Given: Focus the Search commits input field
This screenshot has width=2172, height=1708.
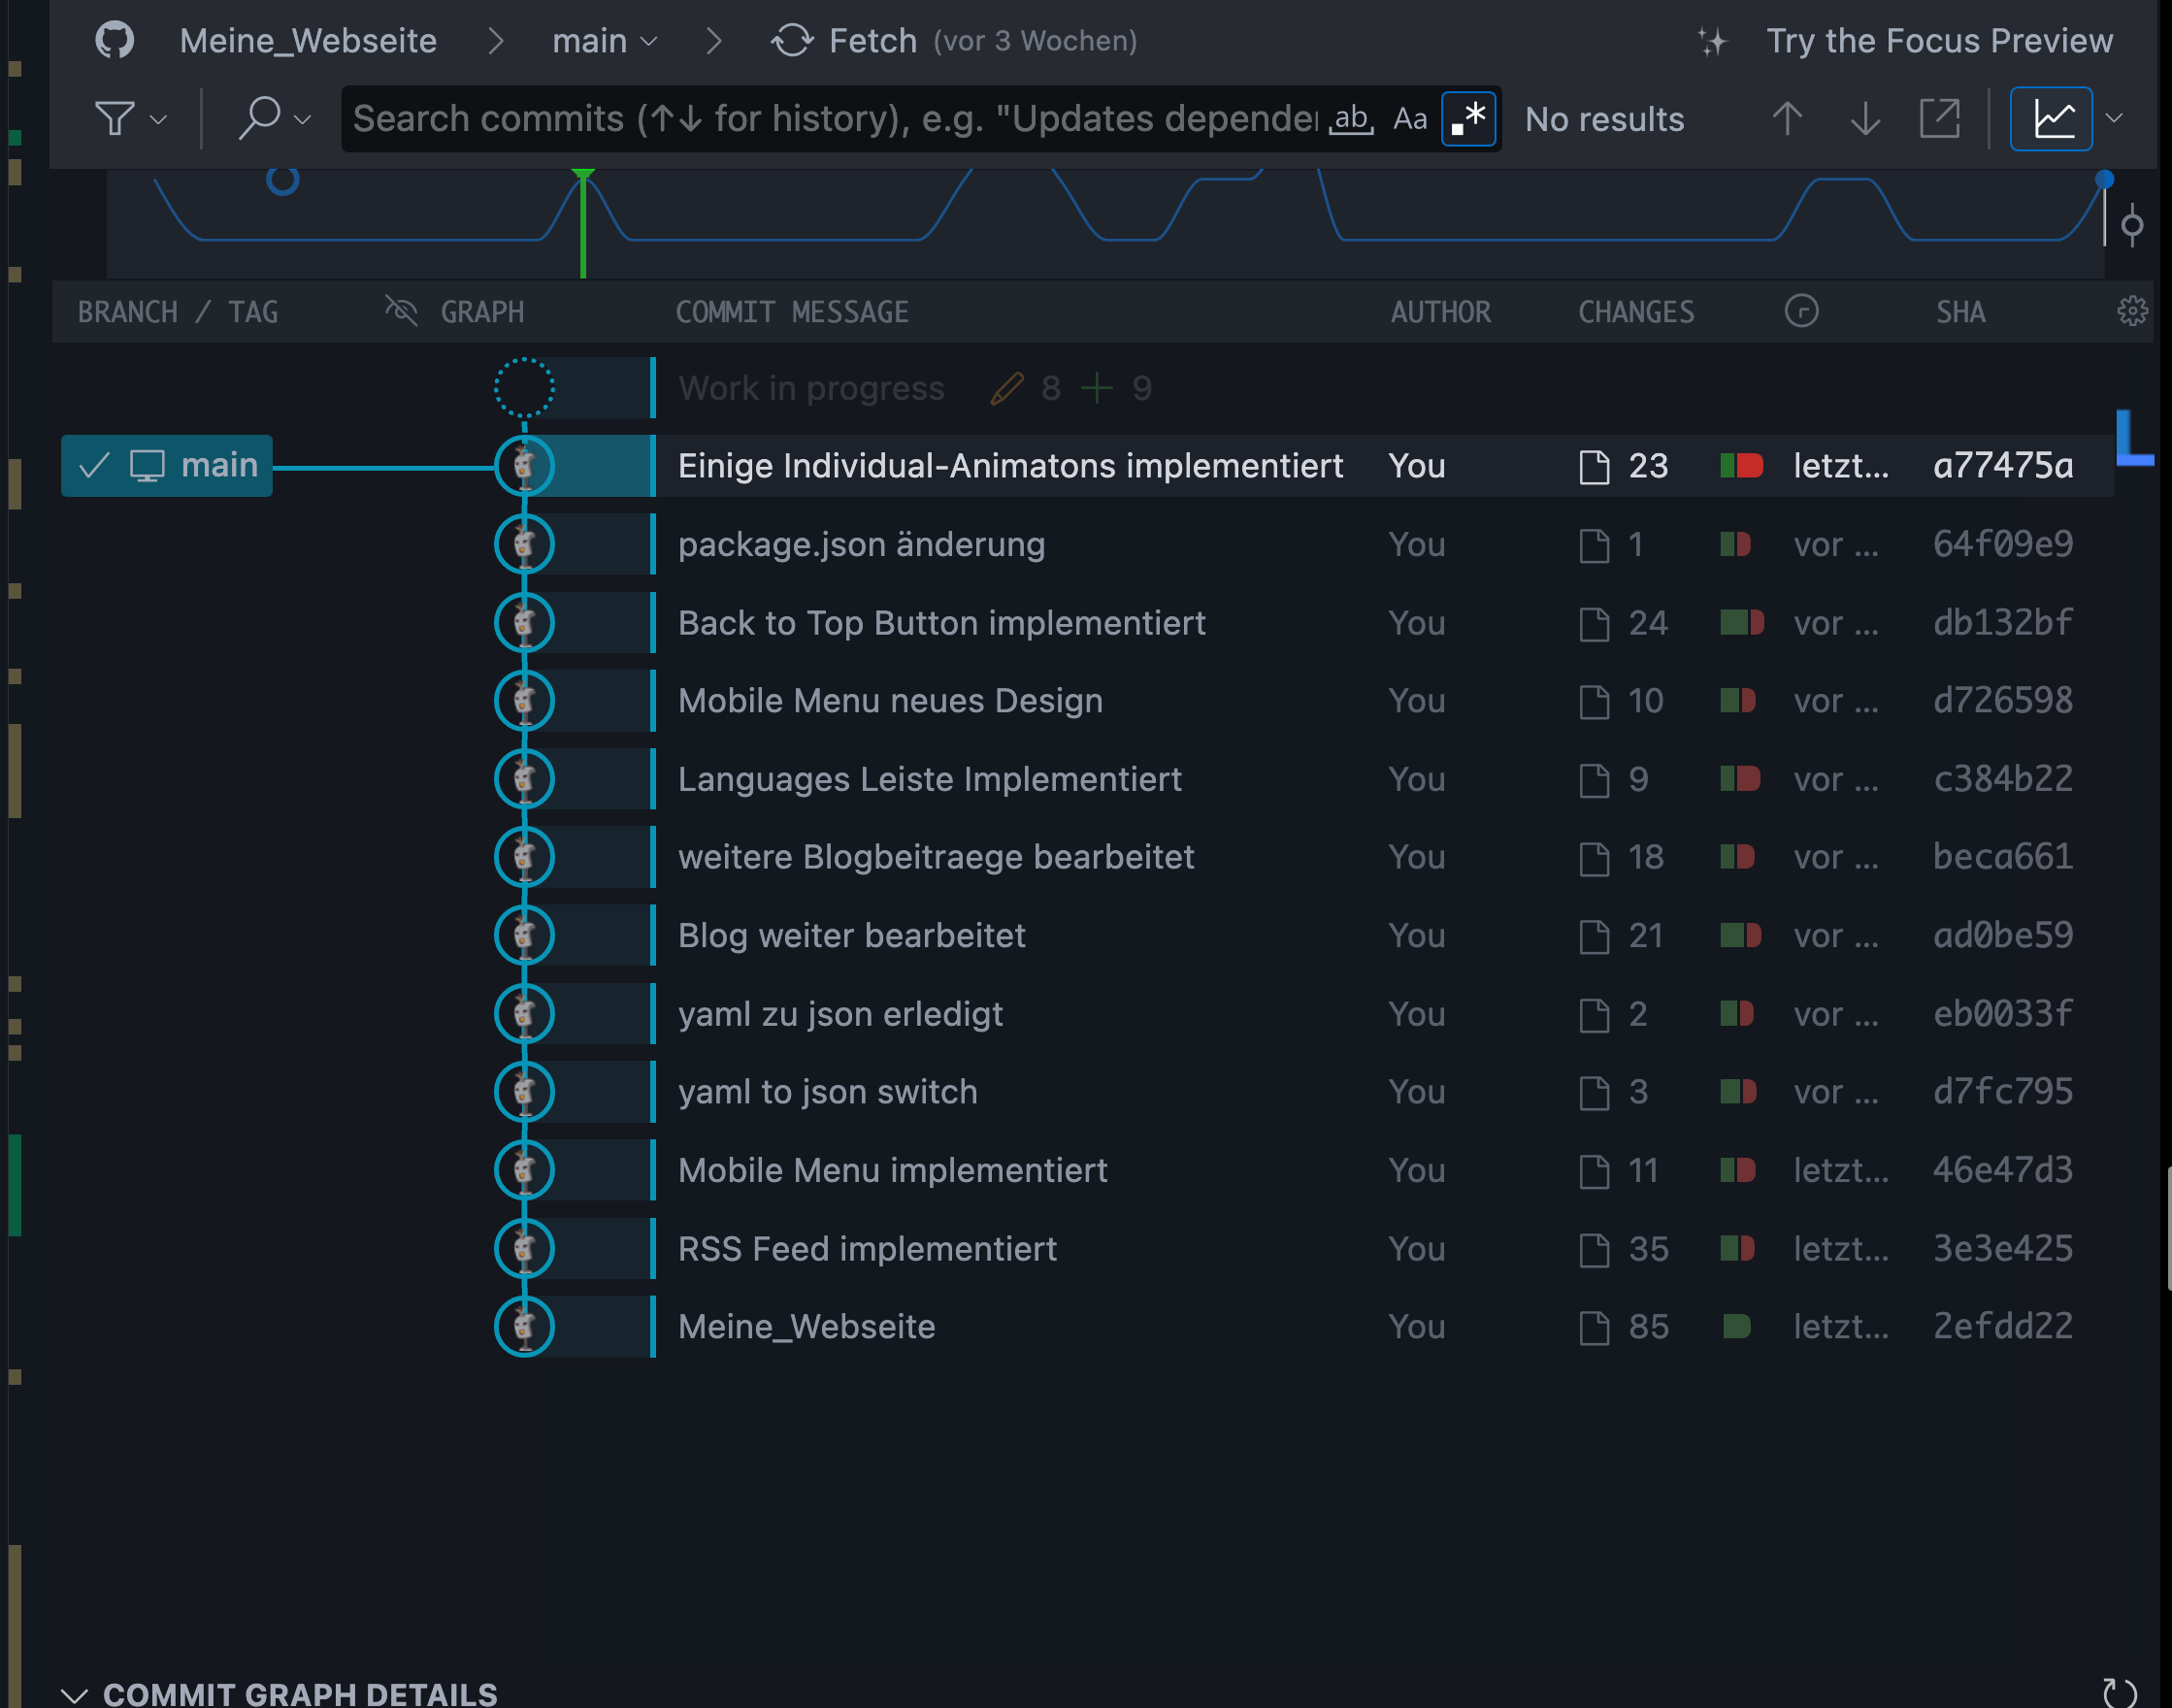Looking at the screenshot, I should coord(835,119).
